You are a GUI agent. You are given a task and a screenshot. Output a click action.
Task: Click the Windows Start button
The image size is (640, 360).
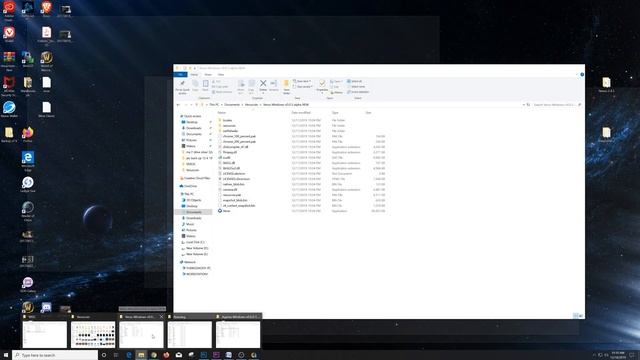(x=6, y=355)
